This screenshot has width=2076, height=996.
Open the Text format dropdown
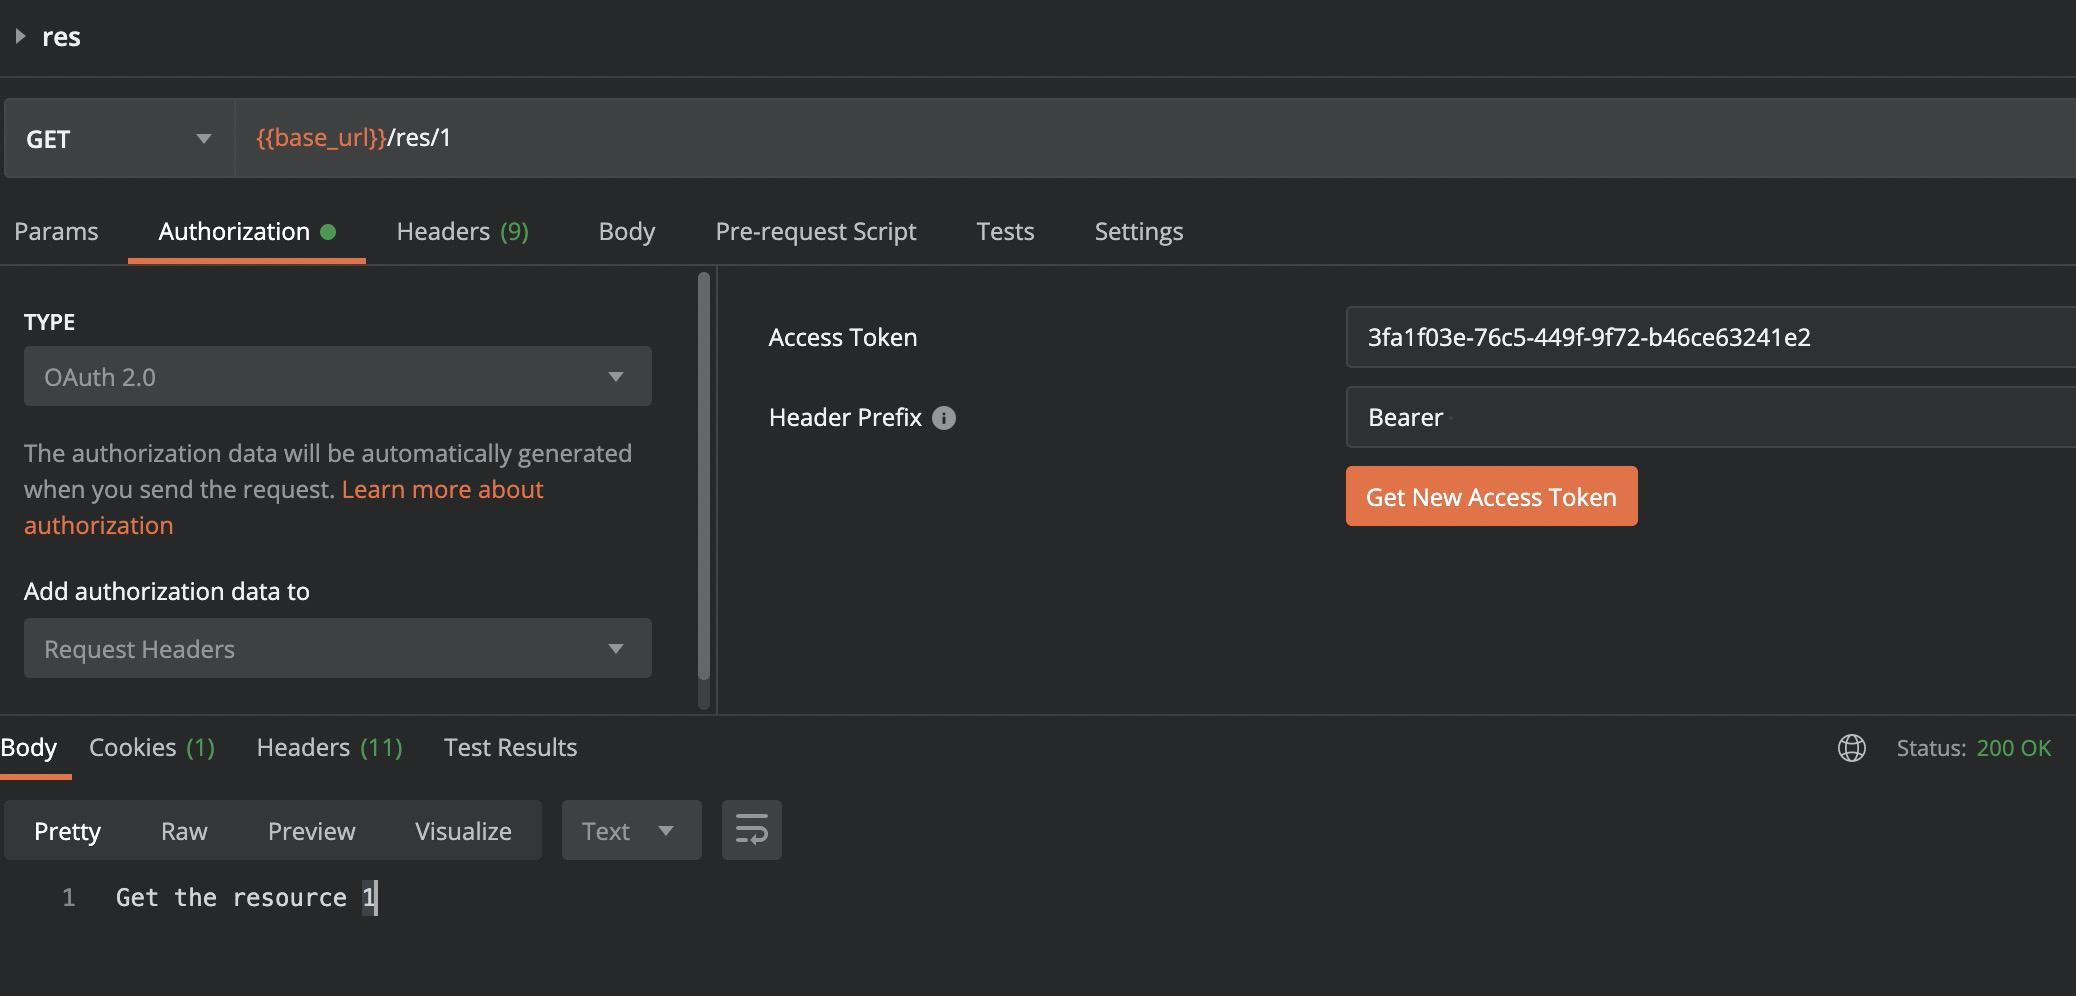pyautogui.click(x=630, y=831)
